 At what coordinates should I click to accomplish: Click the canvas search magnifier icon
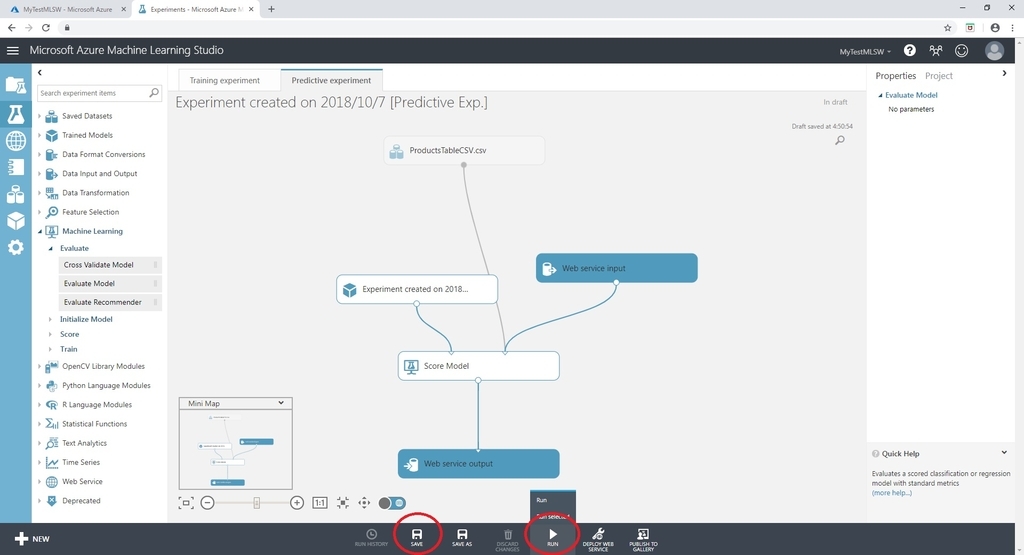840,140
